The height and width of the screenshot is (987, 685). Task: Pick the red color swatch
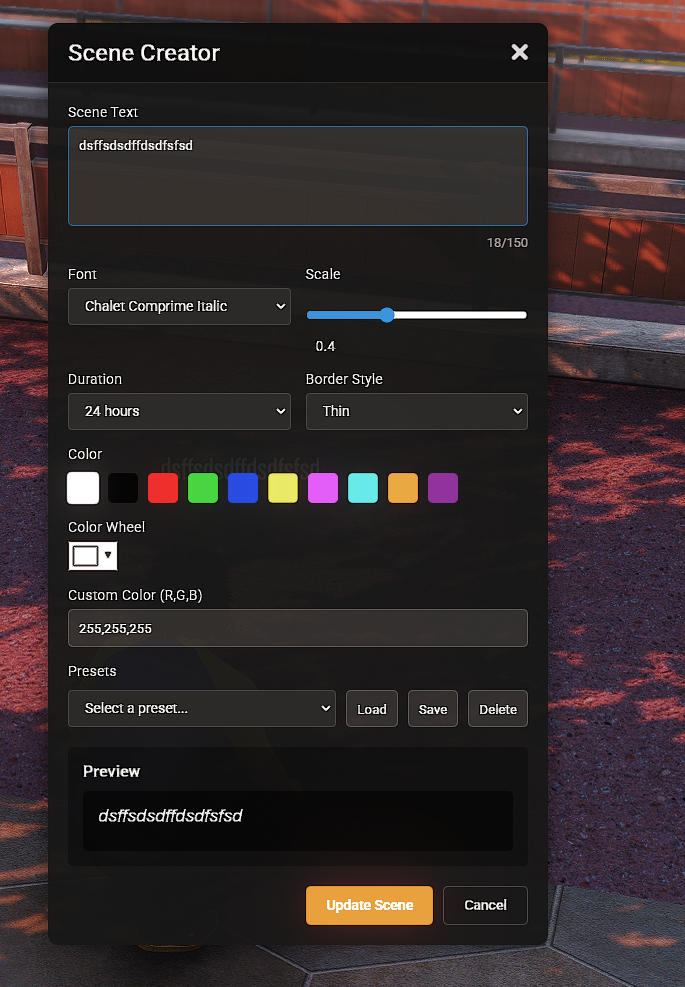(163, 488)
